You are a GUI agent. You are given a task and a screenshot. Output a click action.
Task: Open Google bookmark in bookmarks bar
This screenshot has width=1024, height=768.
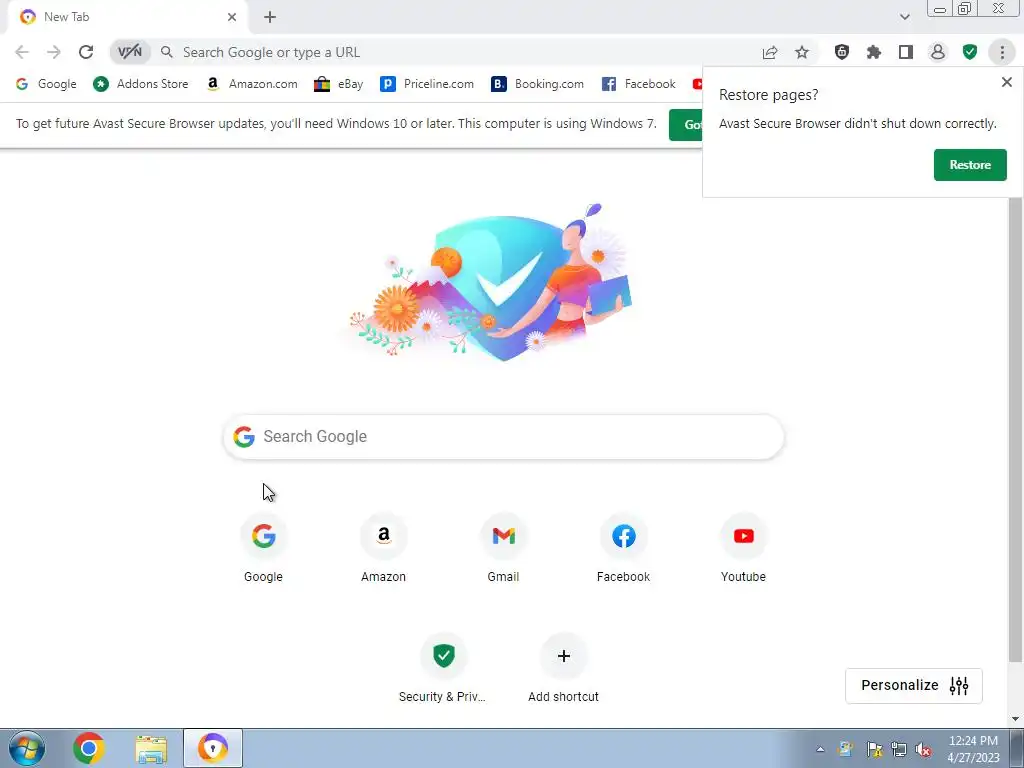pos(46,84)
